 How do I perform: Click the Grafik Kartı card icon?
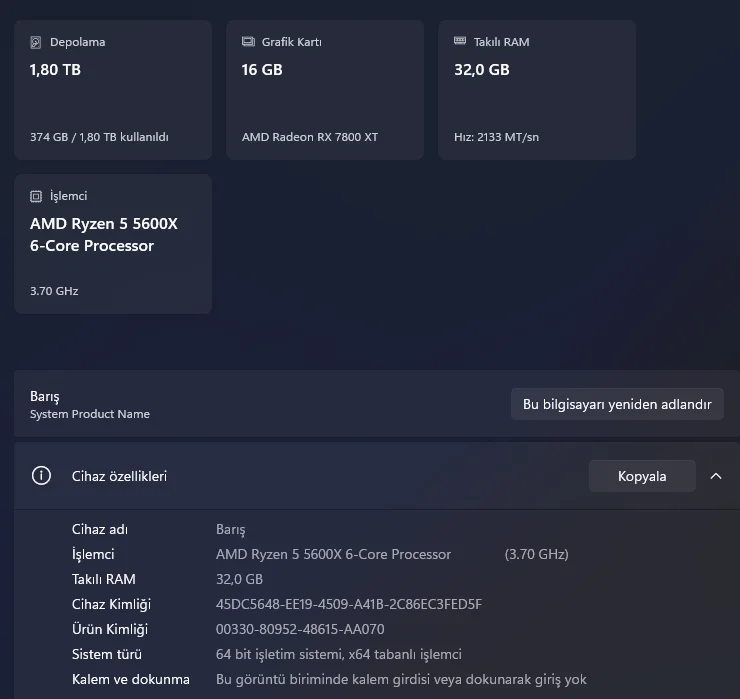point(248,42)
